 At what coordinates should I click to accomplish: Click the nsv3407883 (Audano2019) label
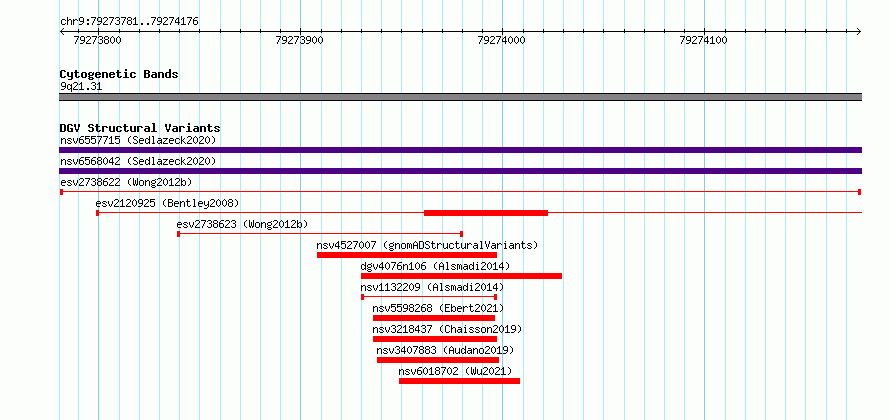(445, 350)
